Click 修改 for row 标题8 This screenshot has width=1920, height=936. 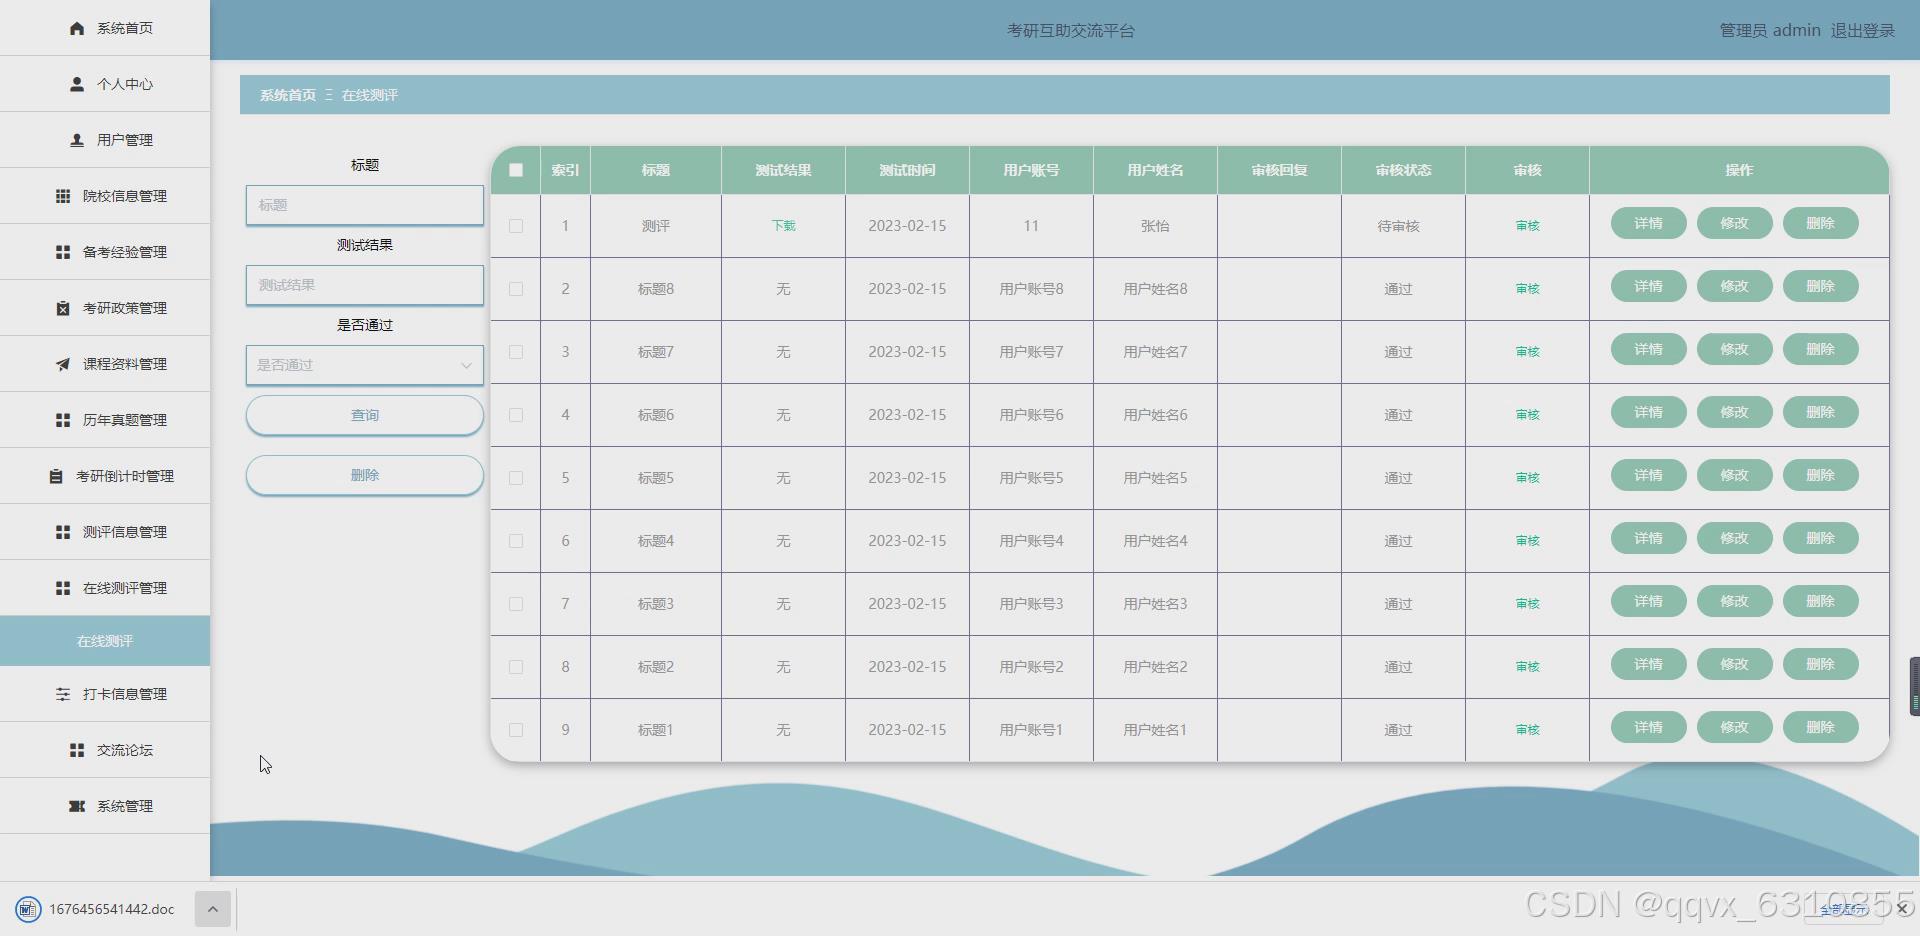click(x=1734, y=286)
